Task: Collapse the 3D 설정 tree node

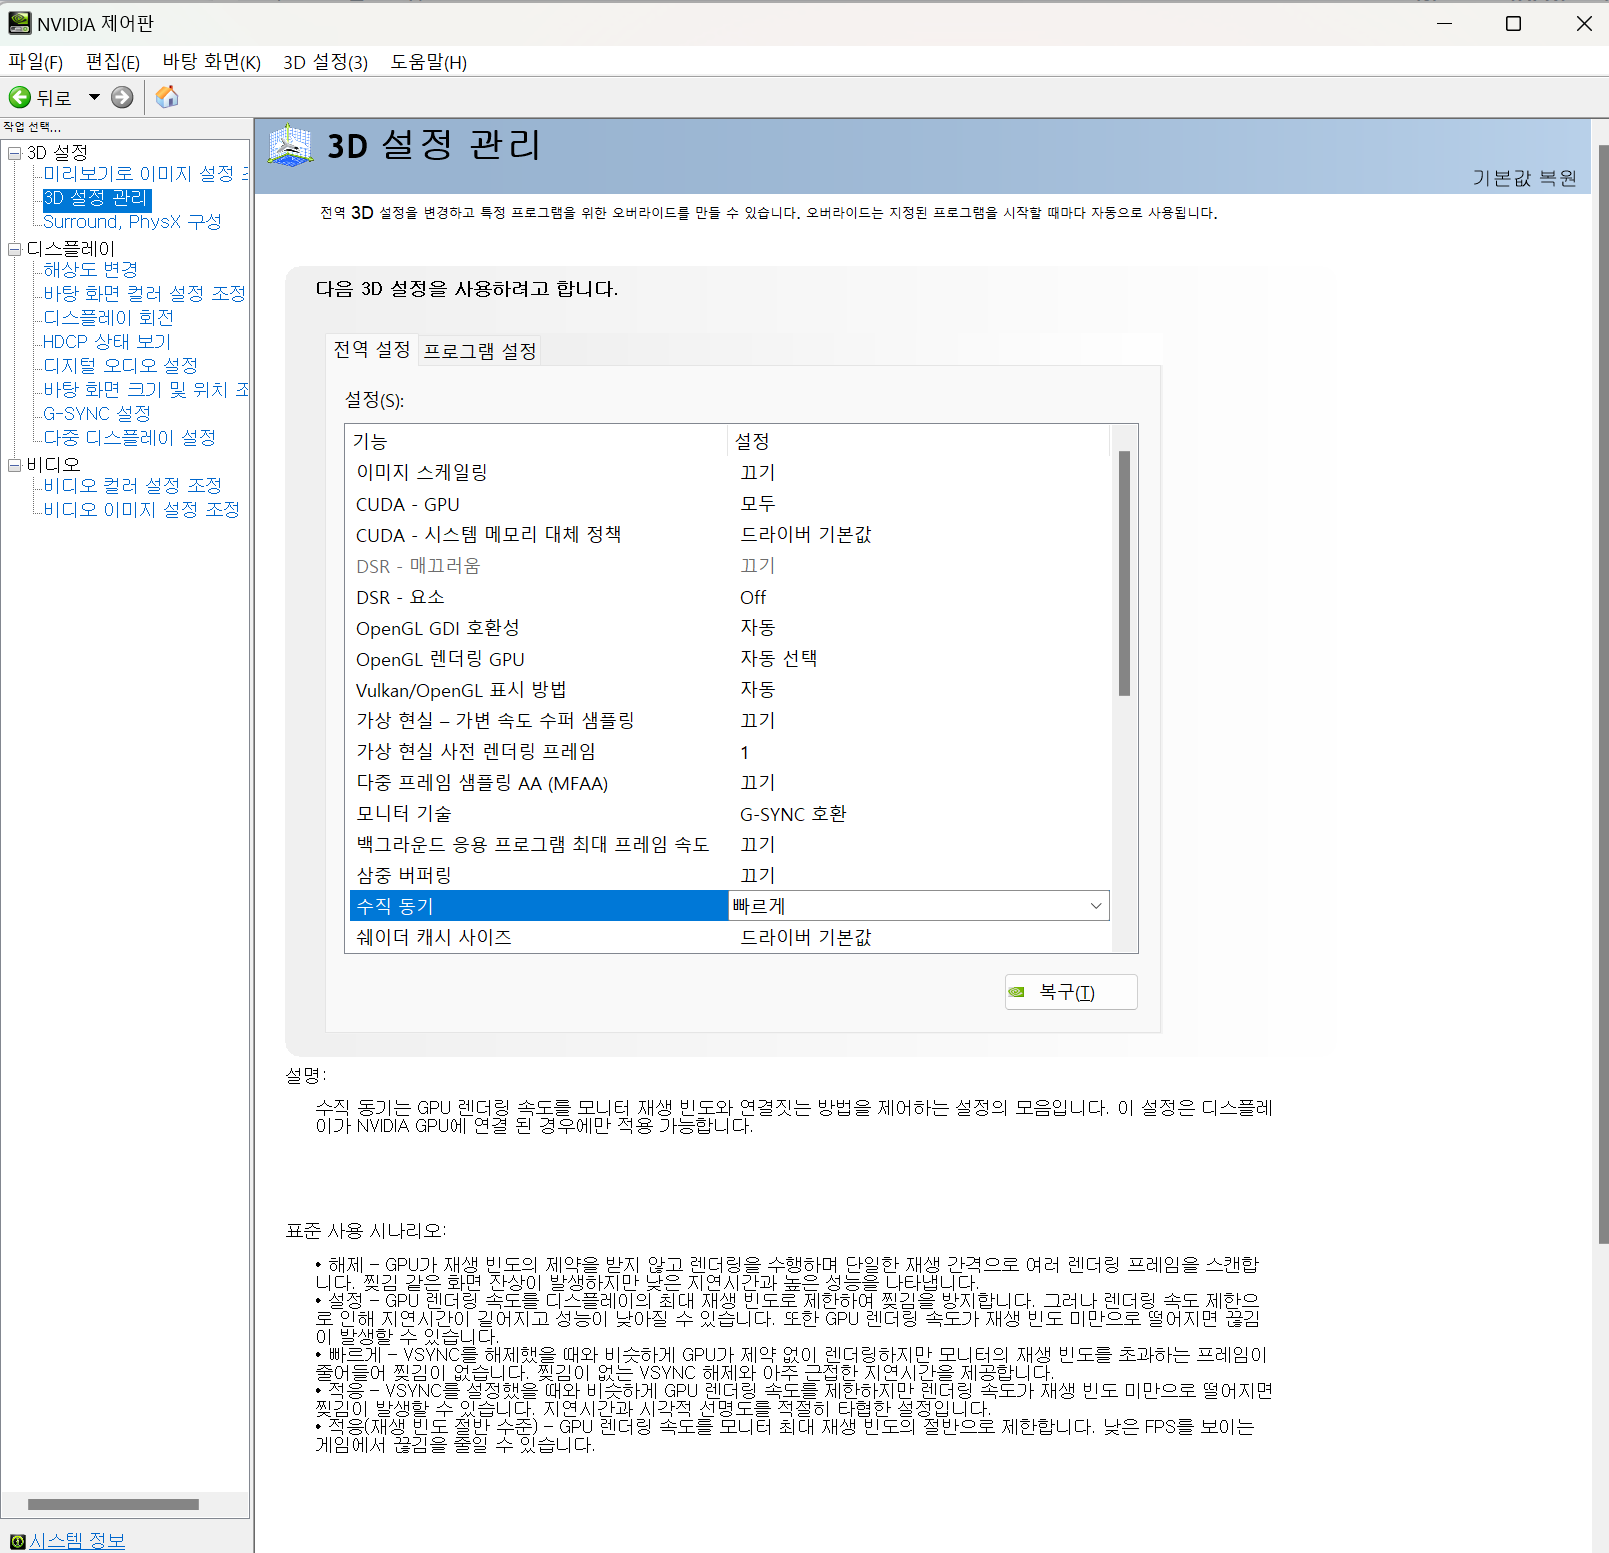Action: click(15, 153)
